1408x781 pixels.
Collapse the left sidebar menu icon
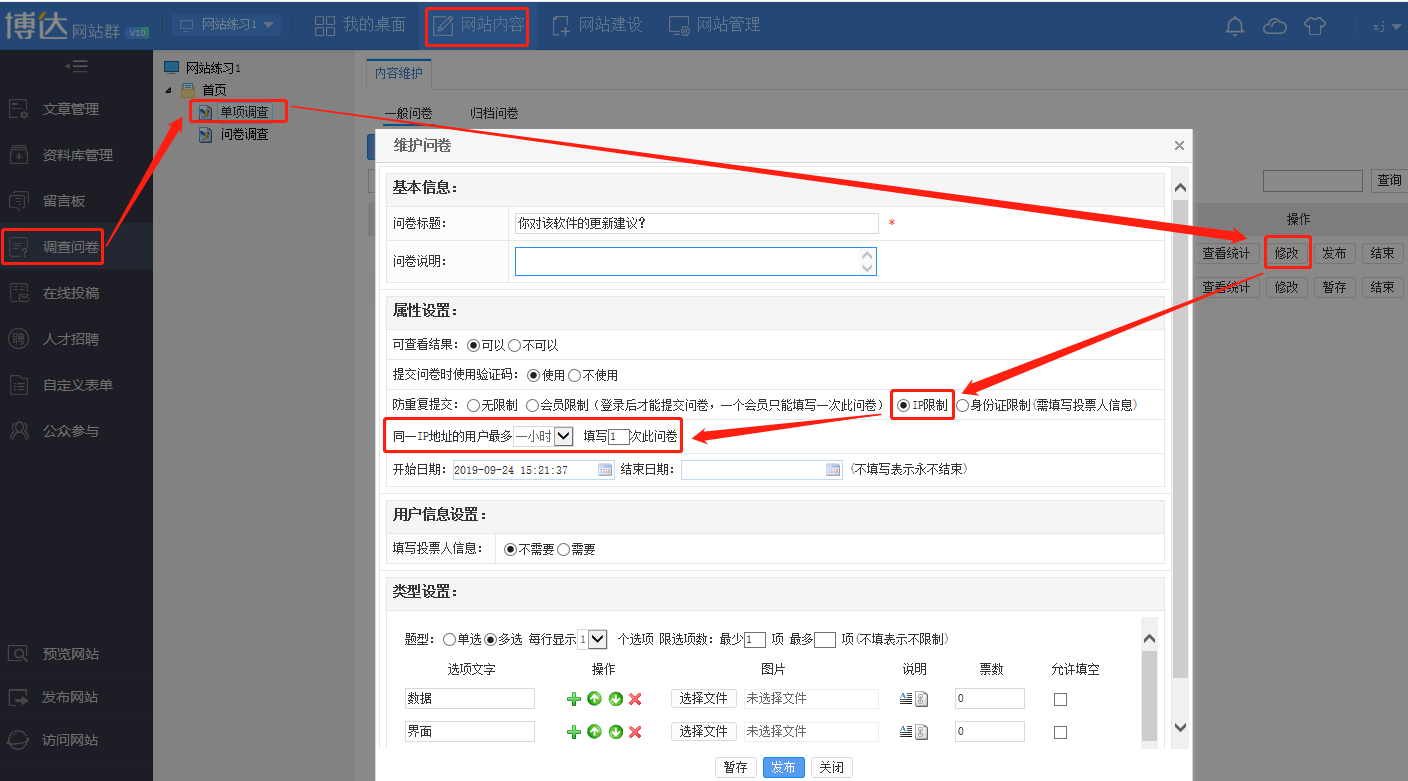[x=76, y=66]
